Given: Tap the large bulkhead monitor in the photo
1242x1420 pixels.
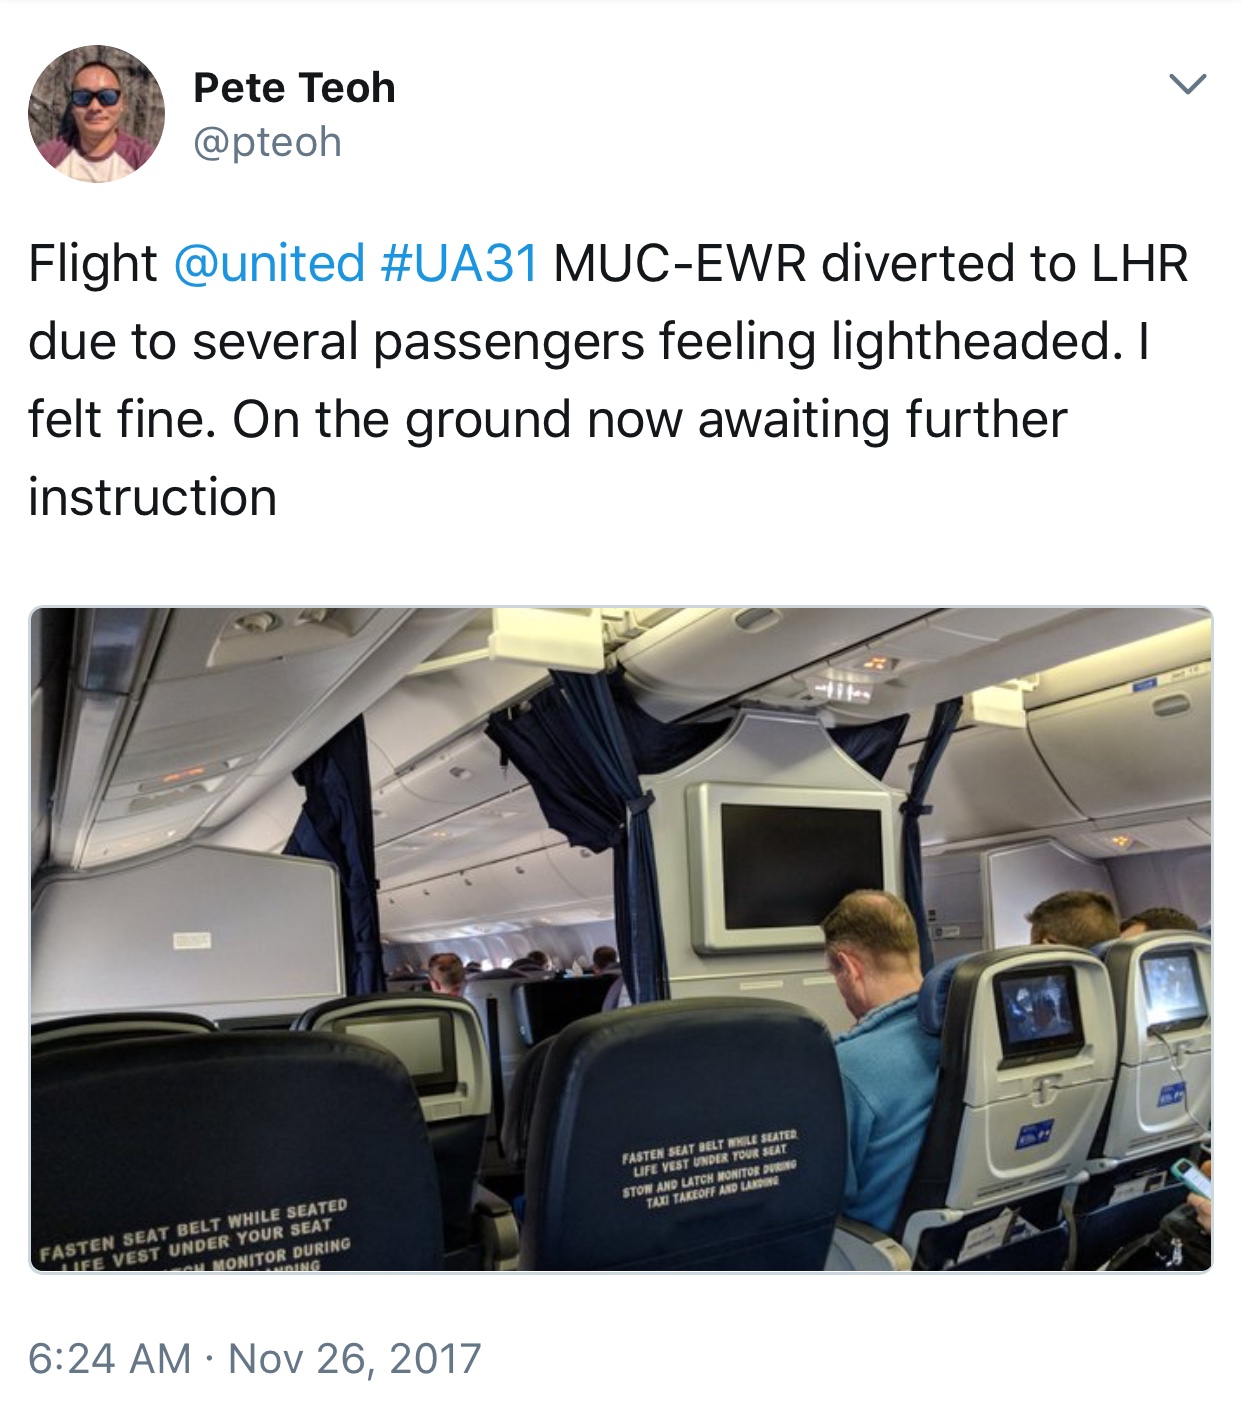Looking at the screenshot, I should click(x=801, y=865).
